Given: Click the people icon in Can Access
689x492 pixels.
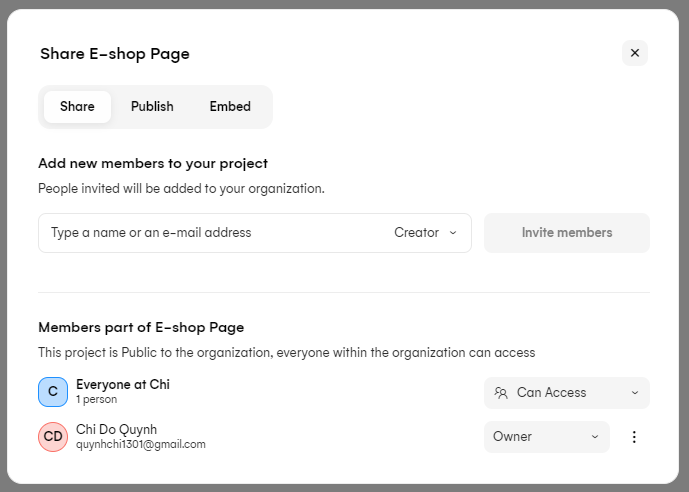Looking at the screenshot, I should pyautogui.click(x=501, y=393).
